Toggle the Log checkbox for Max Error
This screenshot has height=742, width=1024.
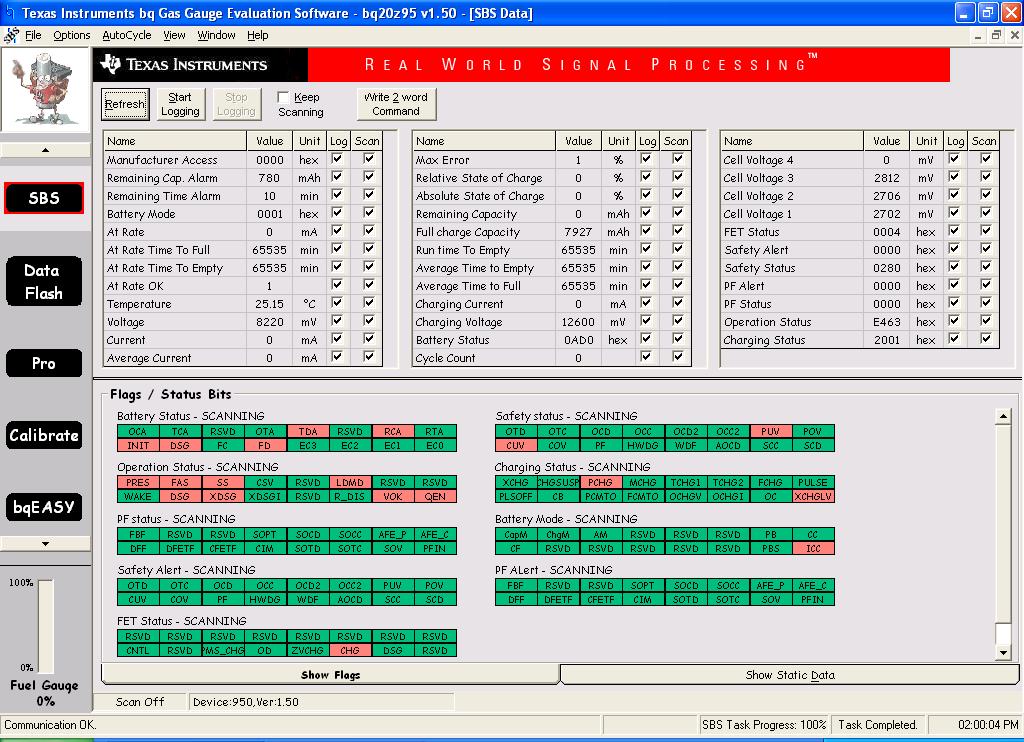pos(646,159)
